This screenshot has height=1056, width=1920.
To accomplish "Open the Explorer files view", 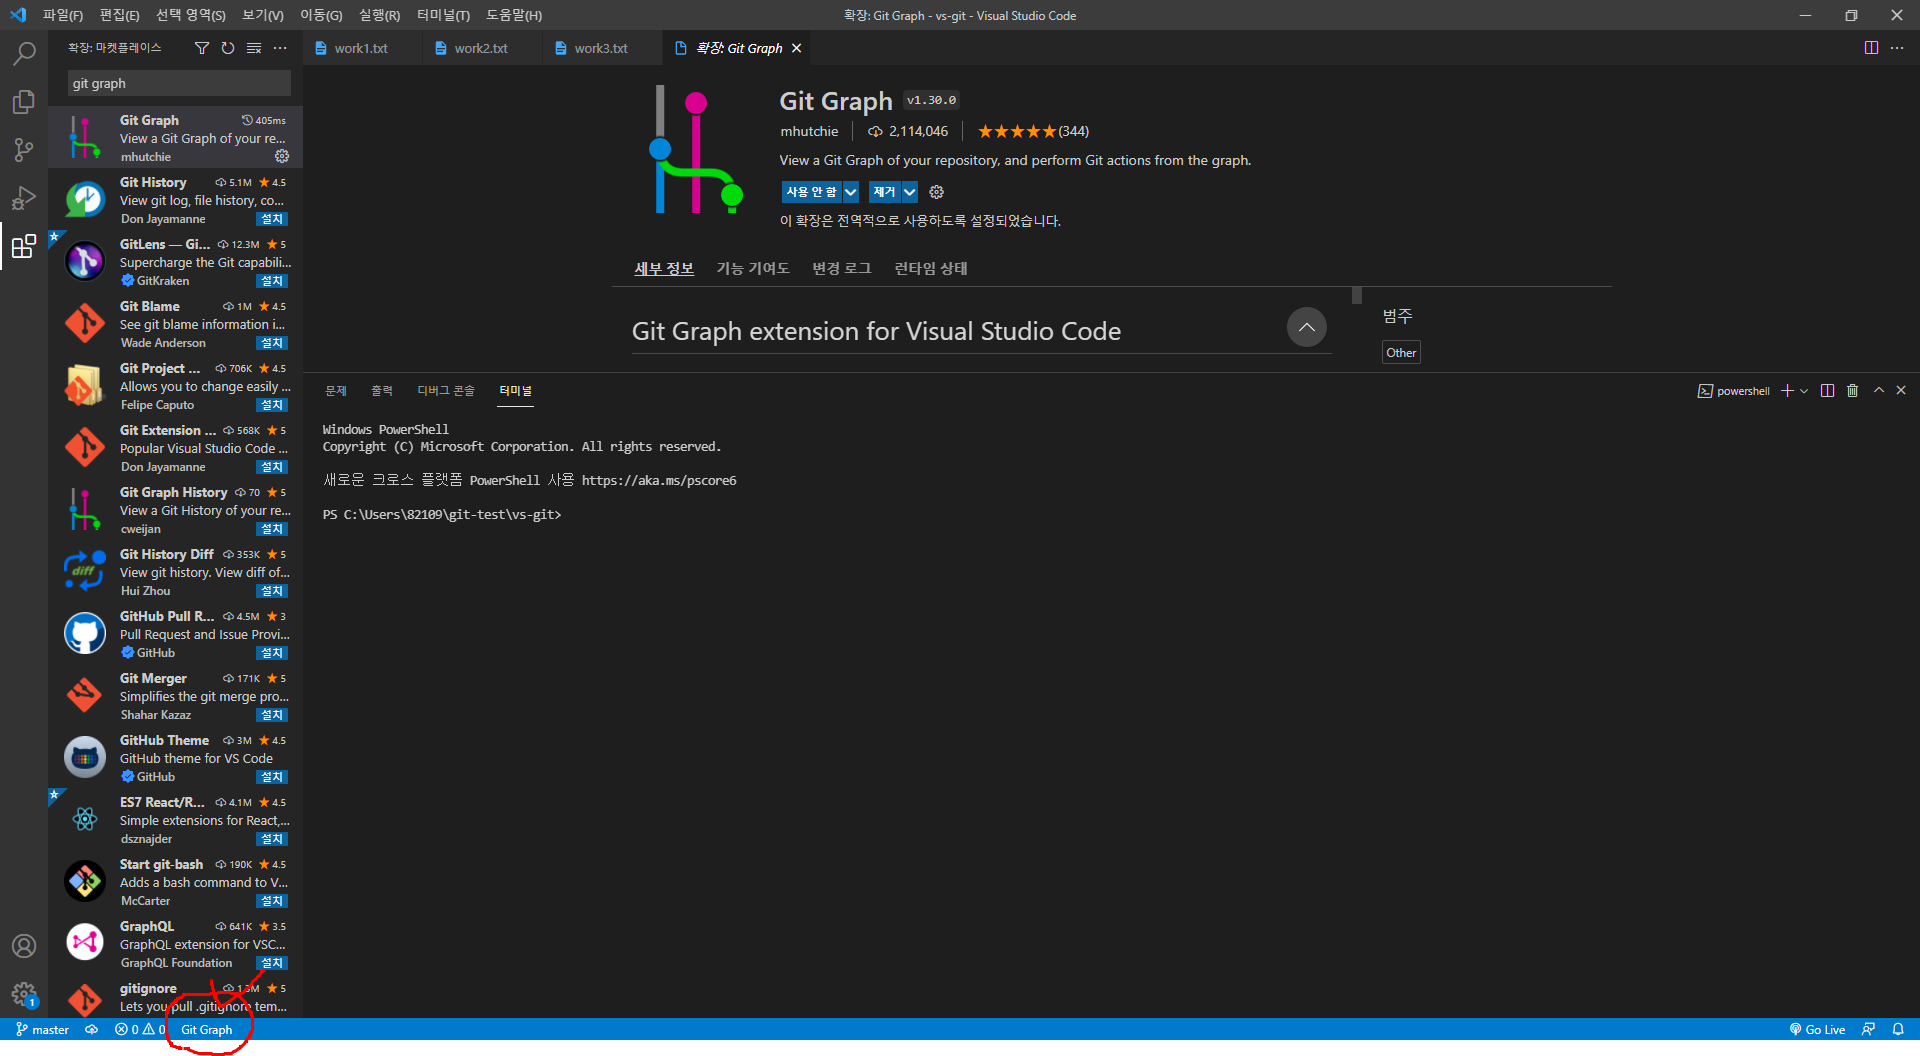I will (x=24, y=102).
